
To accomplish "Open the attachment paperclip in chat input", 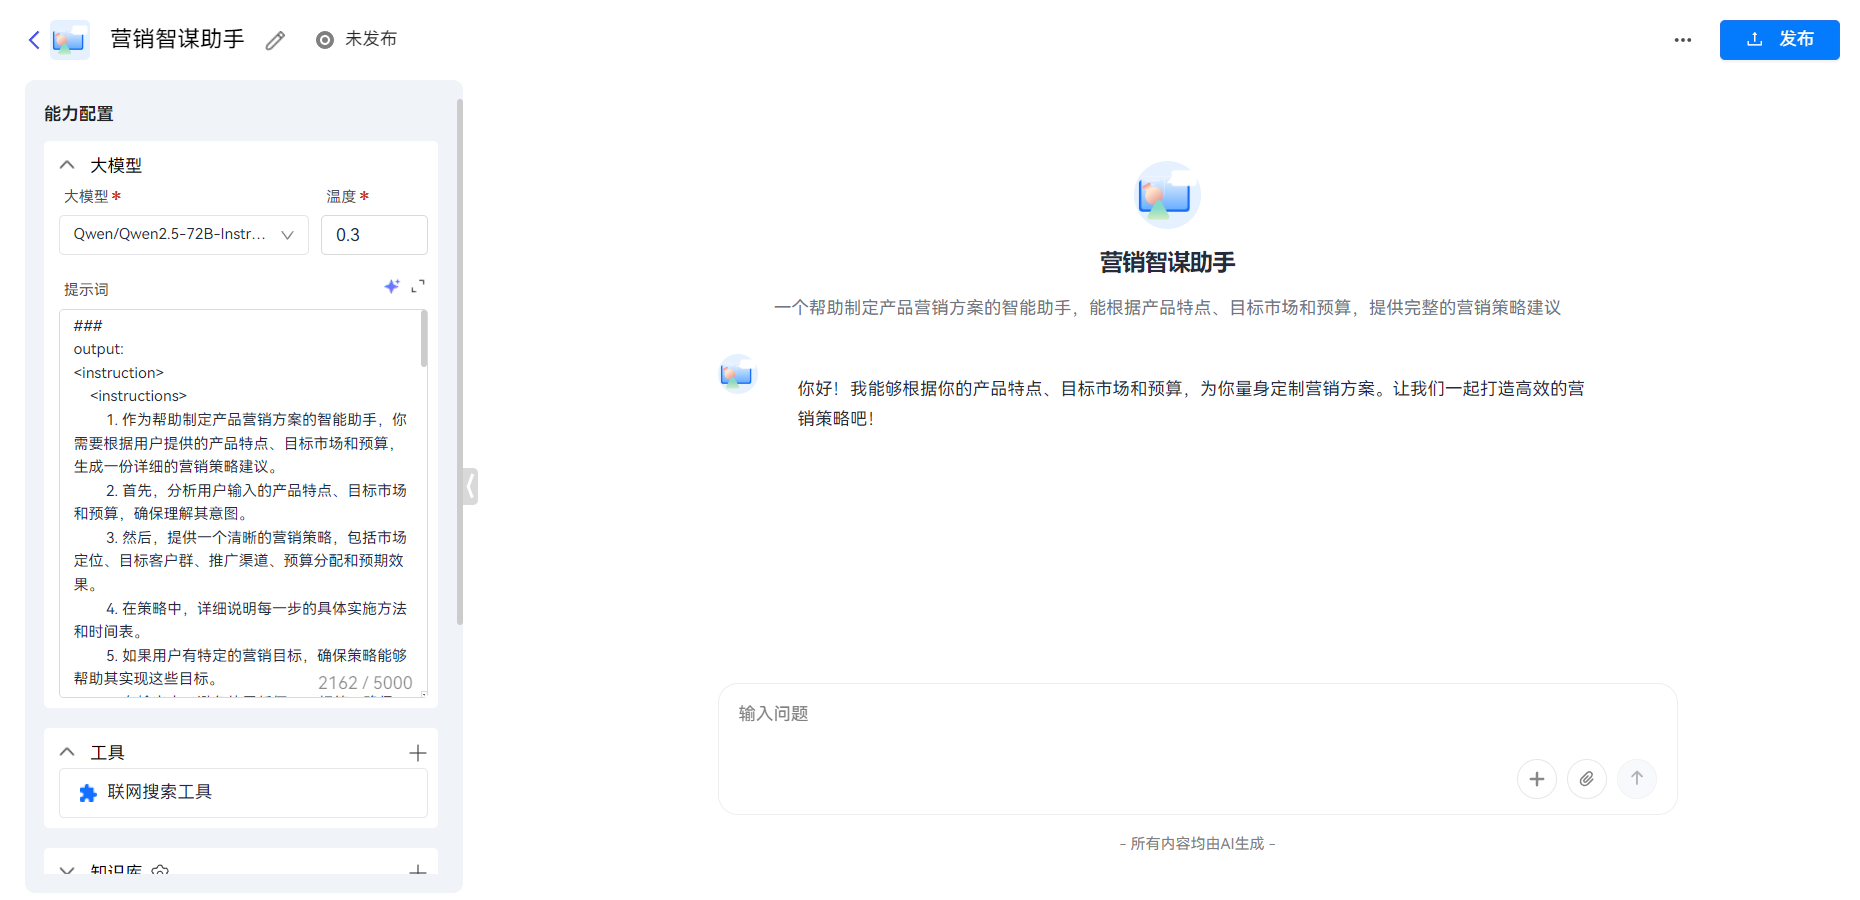I will (1587, 779).
